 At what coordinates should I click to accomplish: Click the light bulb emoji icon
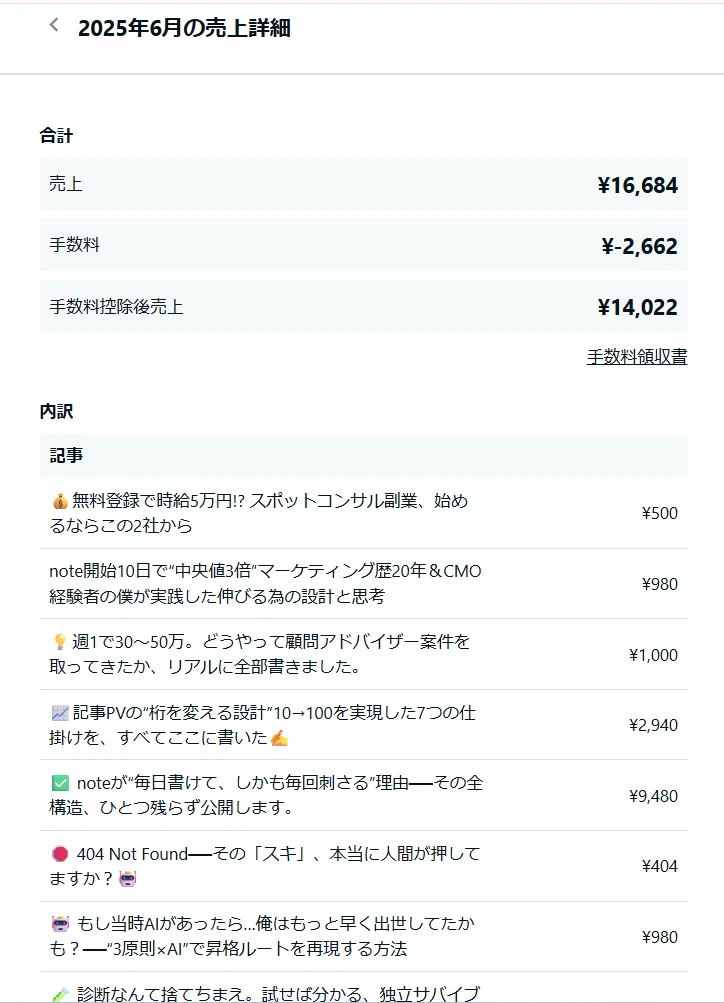click(x=60, y=642)
